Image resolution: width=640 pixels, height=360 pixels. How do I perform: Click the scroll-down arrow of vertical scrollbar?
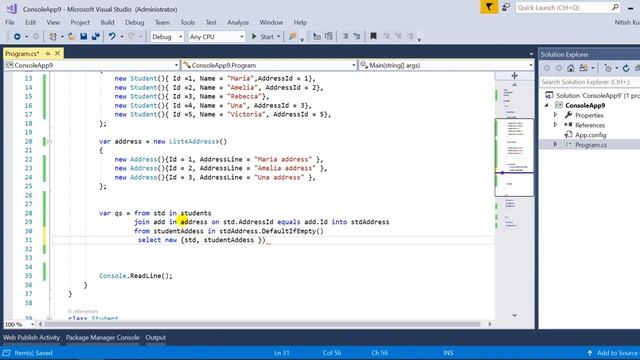[x=514, y=316]
